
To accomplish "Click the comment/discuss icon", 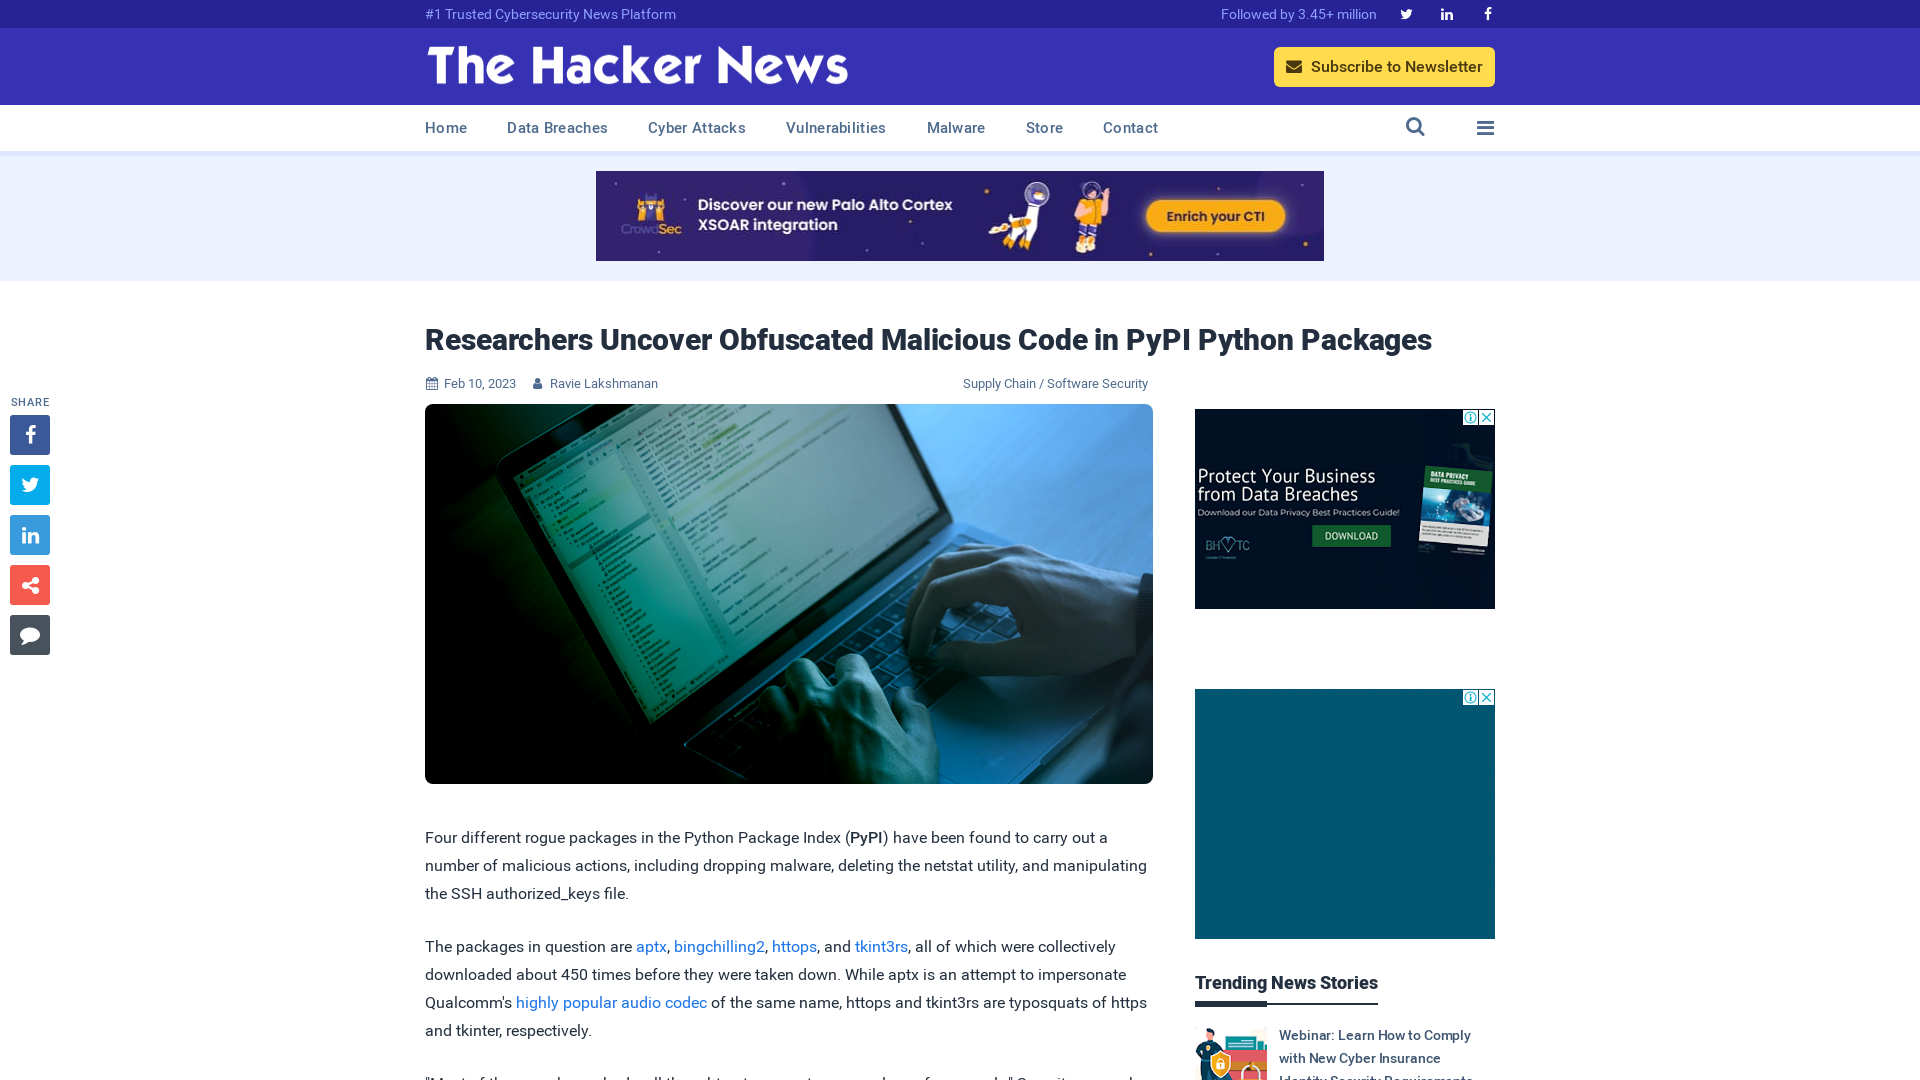I will click(x=29, y=634).
